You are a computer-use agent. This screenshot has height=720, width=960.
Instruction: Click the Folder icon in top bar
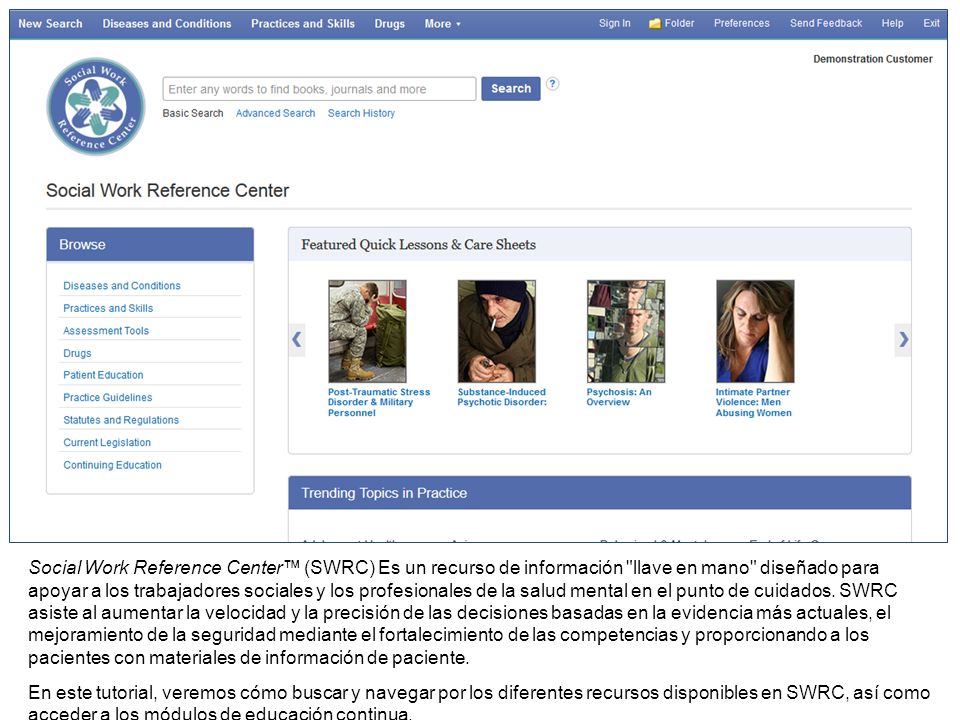655,23
